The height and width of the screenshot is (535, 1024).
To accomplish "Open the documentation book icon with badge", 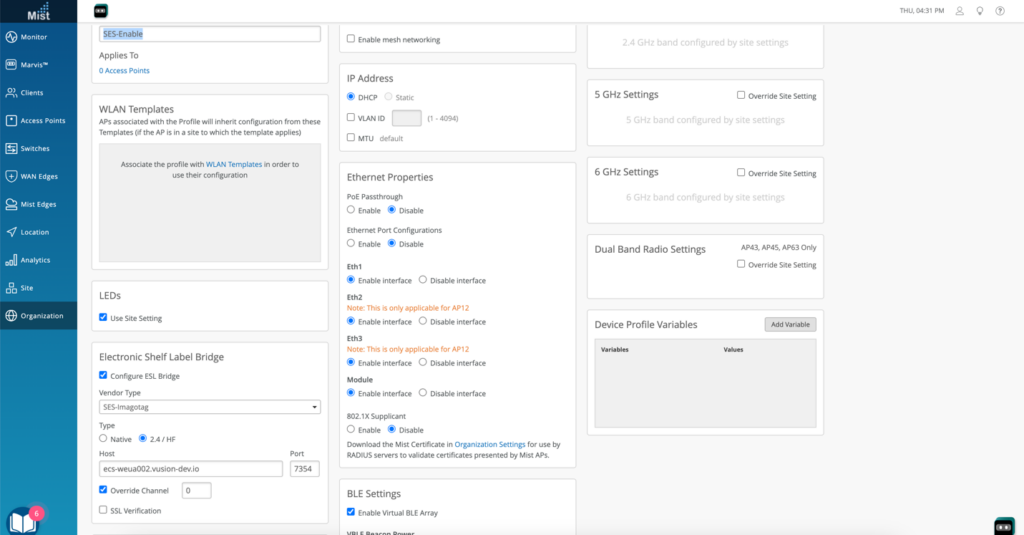I will coord(22,521).
